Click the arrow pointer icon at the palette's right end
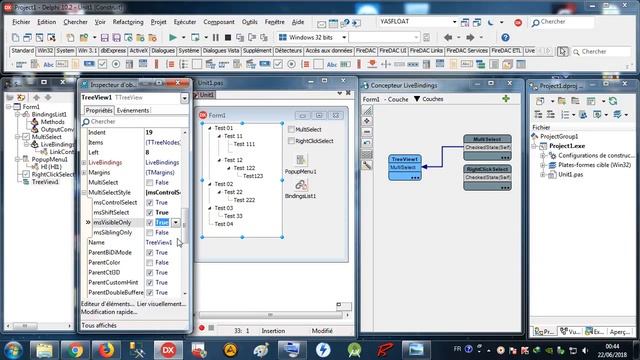This screenshot has height=360, width=640. 562,51
